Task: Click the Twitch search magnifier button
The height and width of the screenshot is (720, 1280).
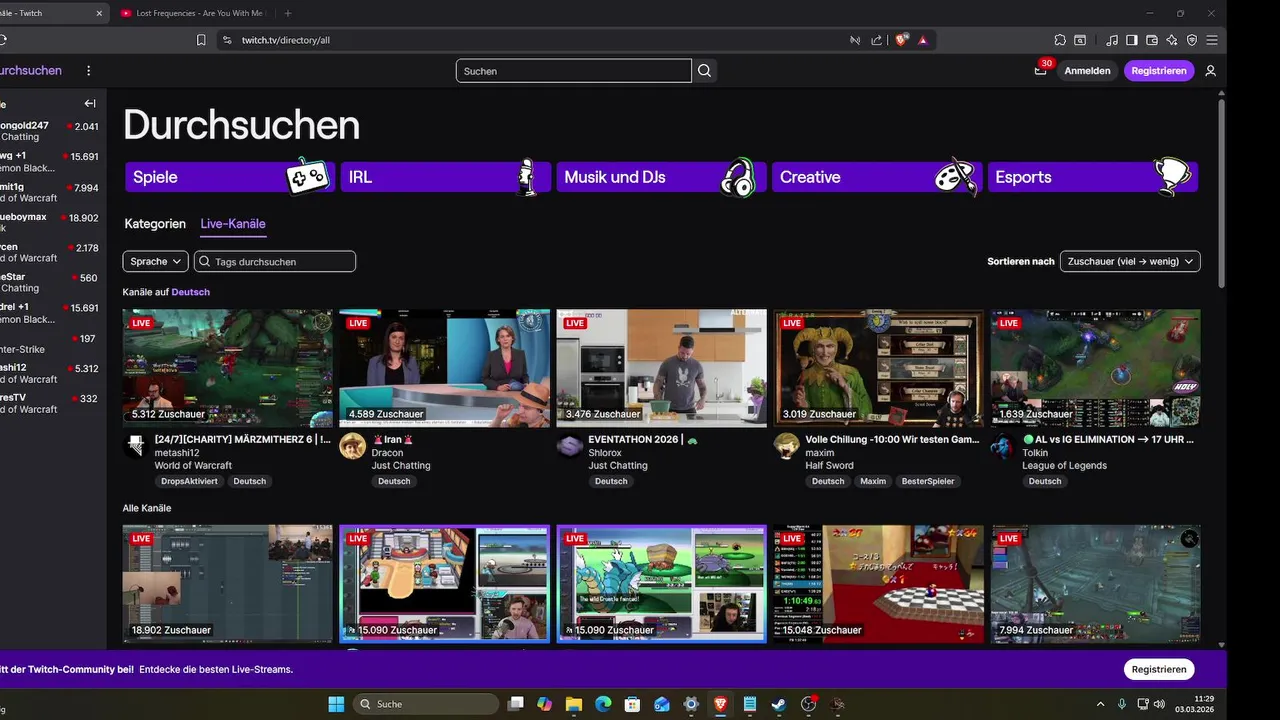Action: 705,71
